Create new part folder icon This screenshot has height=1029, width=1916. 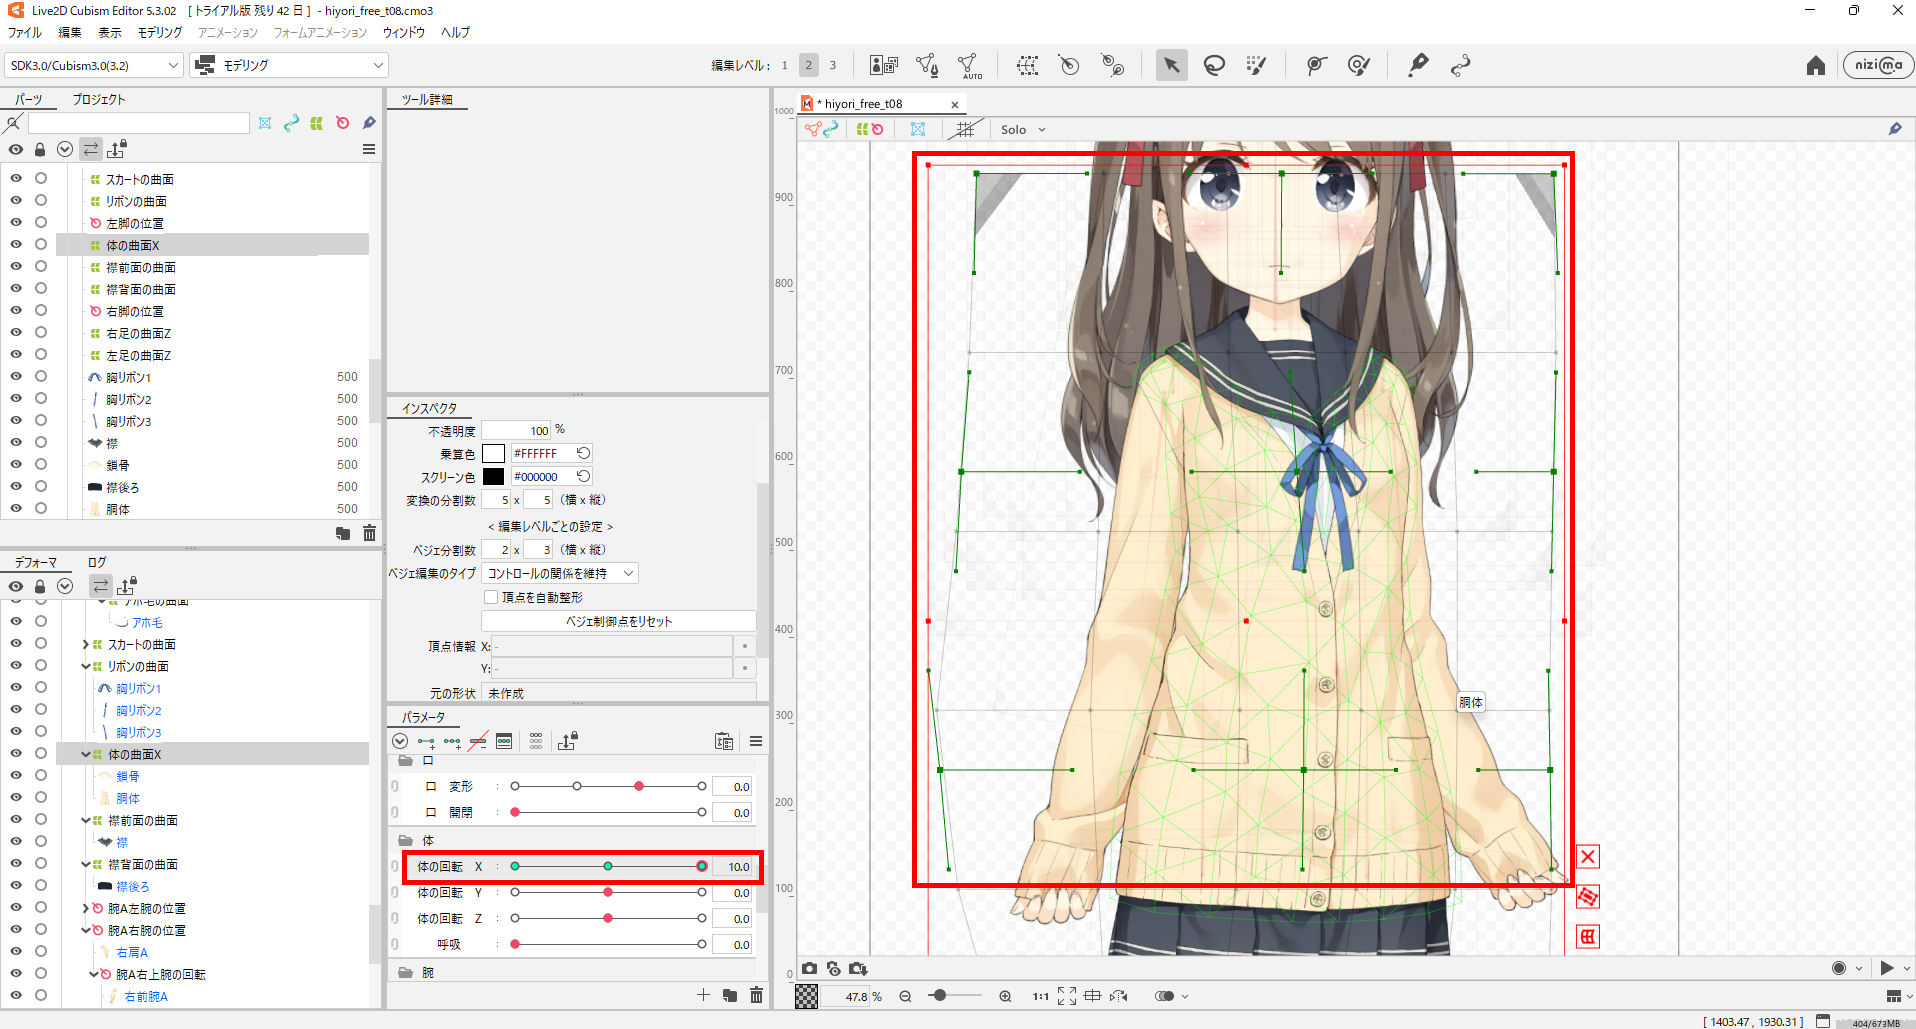click(343, 533)
